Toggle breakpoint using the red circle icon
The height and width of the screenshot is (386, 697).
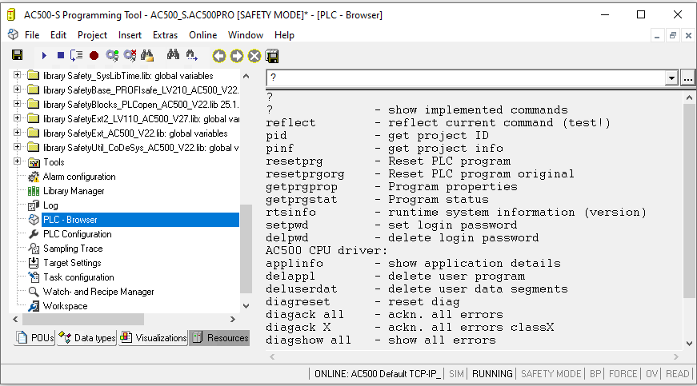point(94,56)
